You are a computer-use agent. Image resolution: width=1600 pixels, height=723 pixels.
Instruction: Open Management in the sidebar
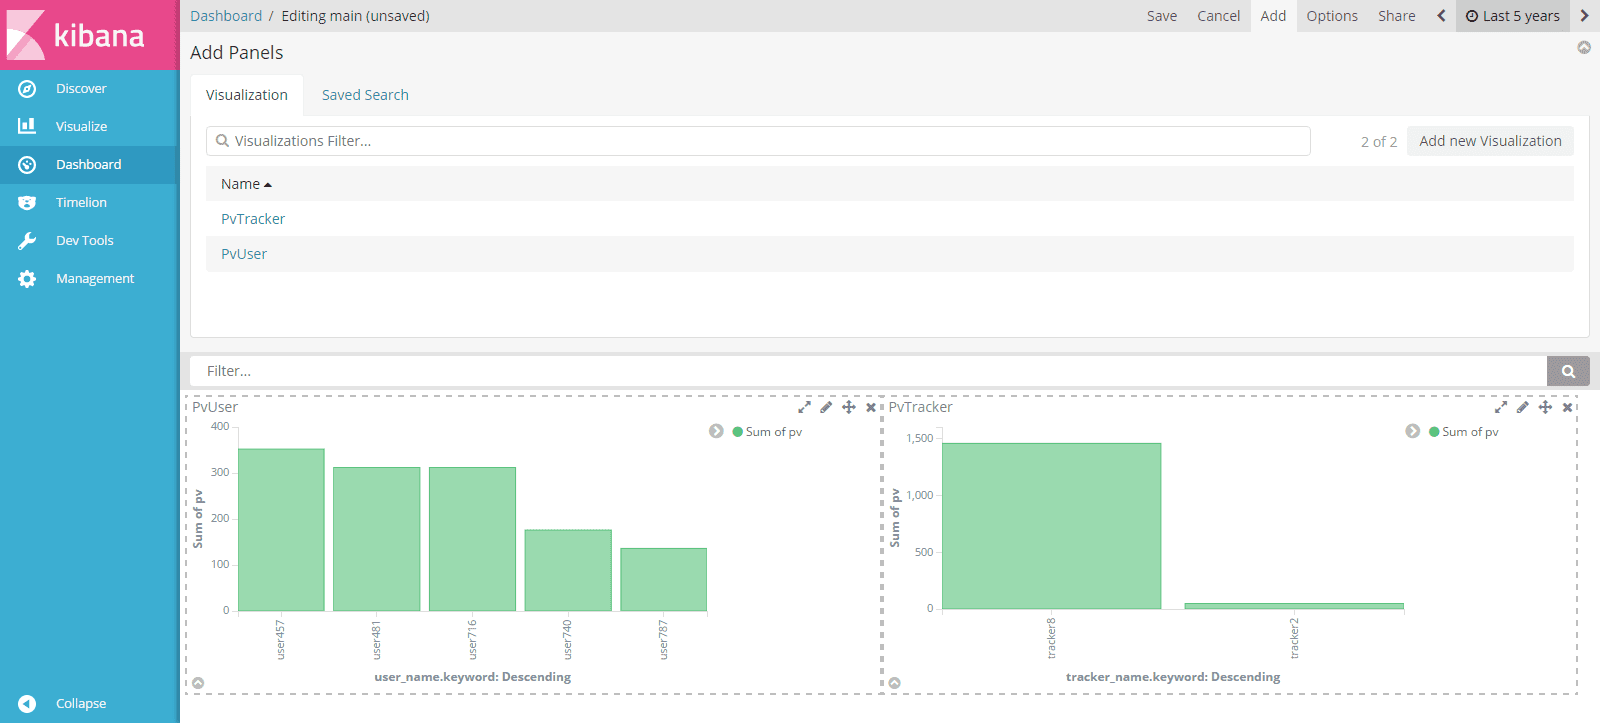tap(95, 279)
